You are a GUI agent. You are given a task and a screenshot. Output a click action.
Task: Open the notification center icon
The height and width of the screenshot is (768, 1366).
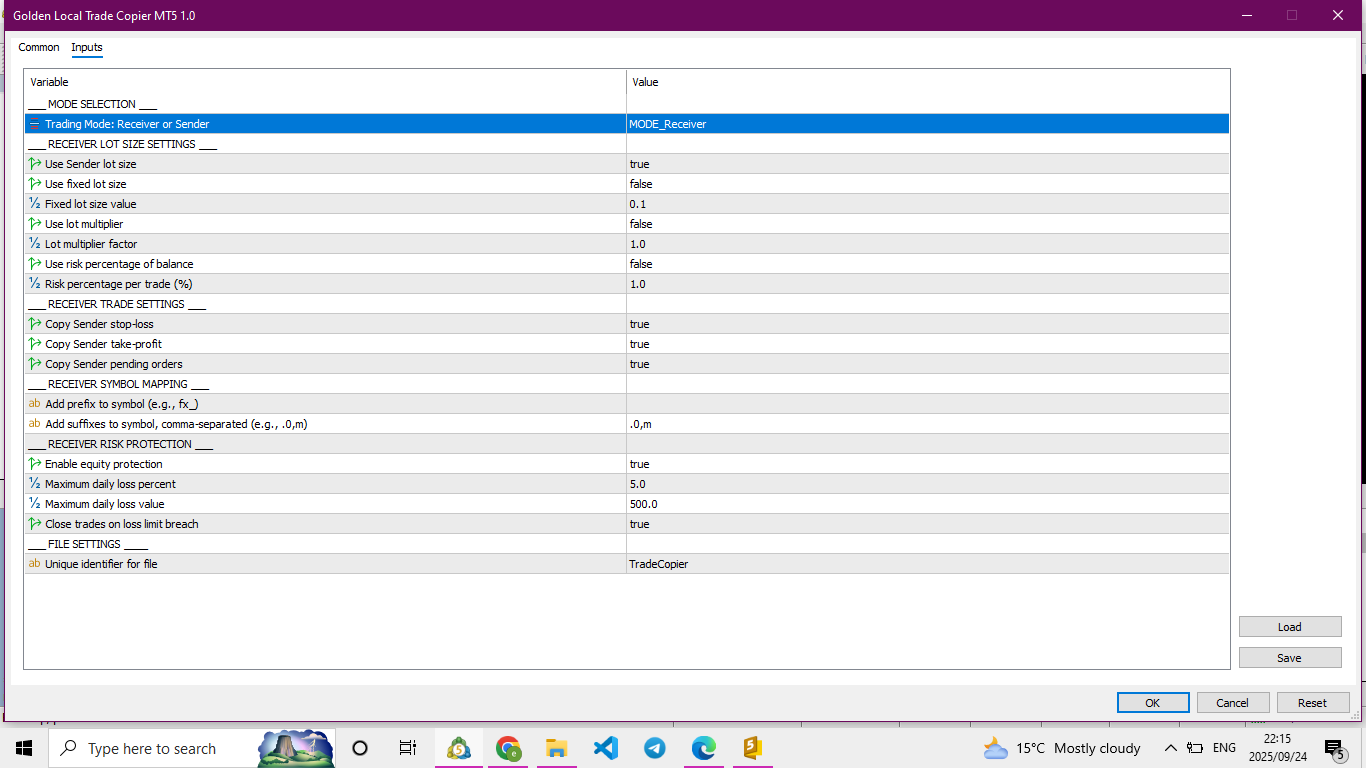(x=1334, y=748)
